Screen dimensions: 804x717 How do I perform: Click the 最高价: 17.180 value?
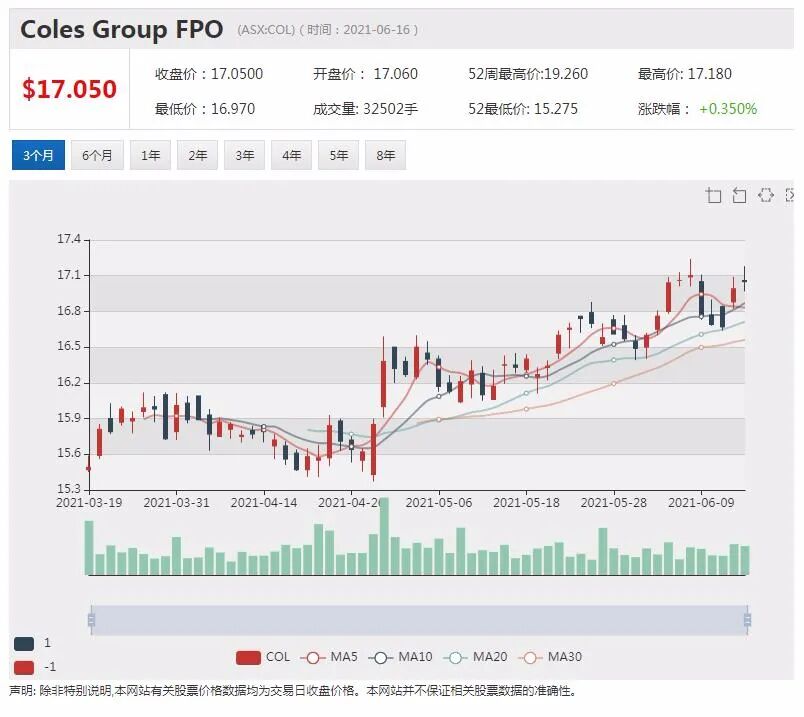[685, 74]
